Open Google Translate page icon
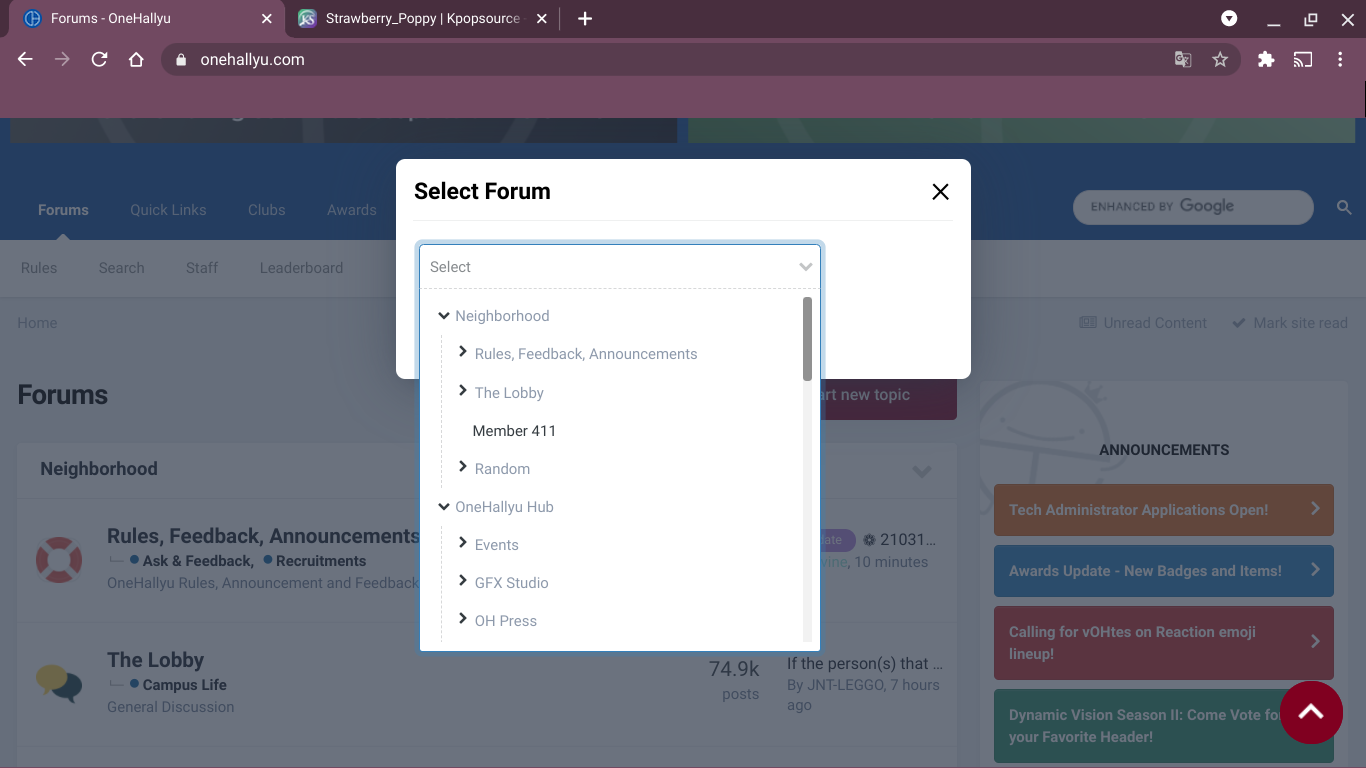 pyautogui.click(x=1183, y=60)
